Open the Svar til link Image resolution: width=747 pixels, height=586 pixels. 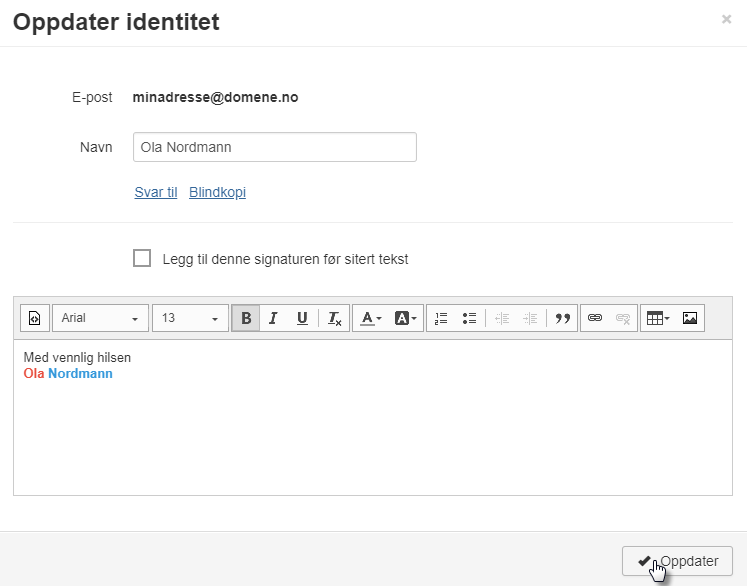(156, 192)
